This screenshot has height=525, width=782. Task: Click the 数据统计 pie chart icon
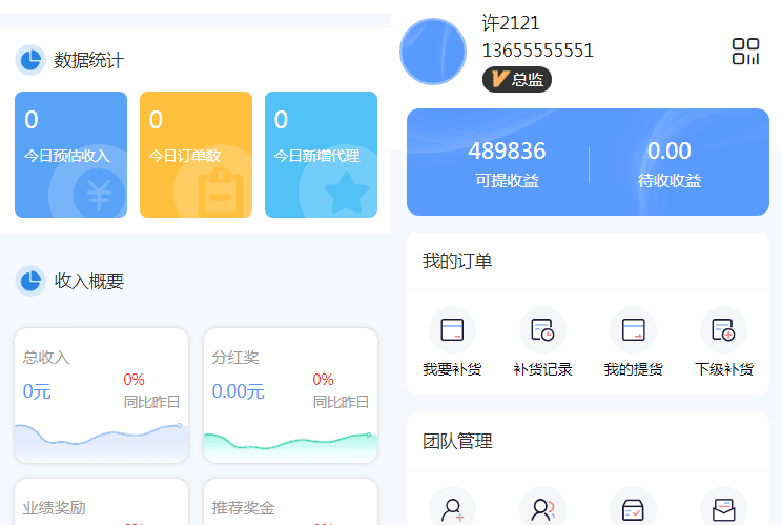[31, 60]
